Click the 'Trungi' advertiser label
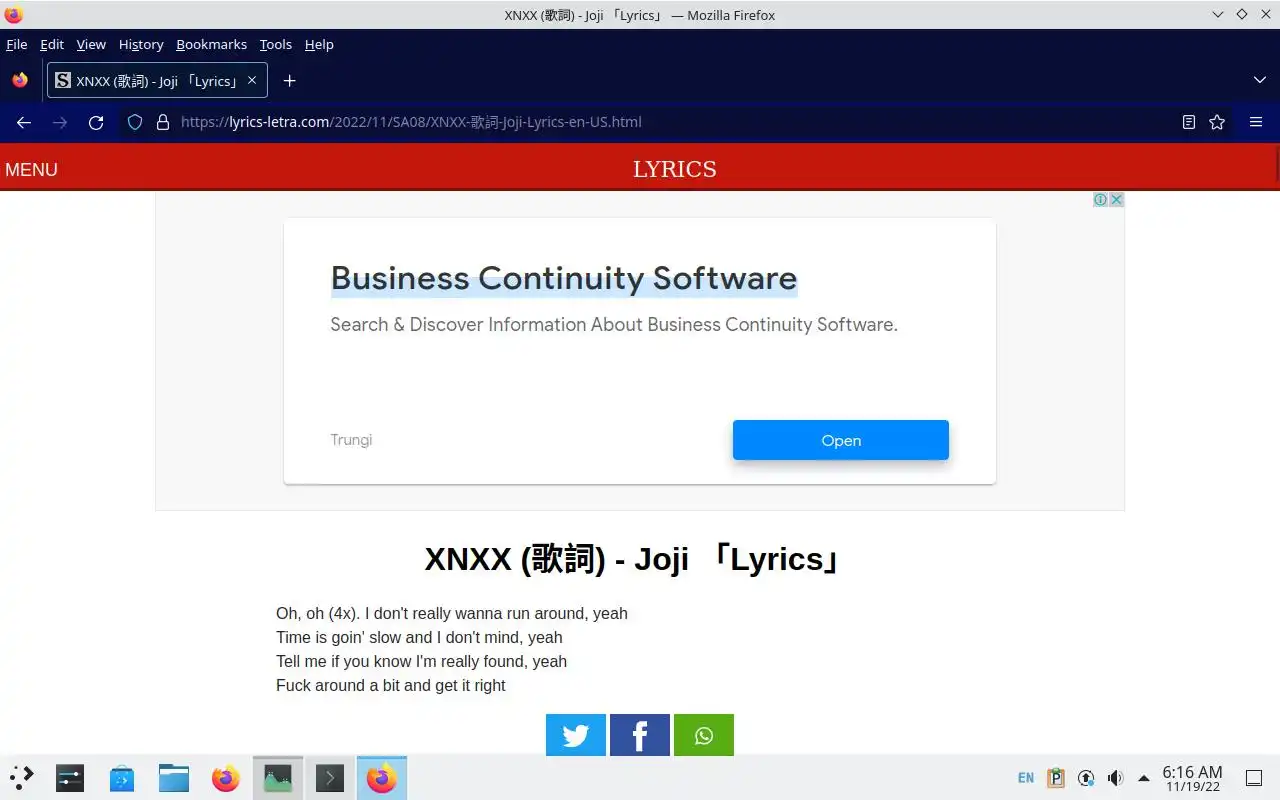This screenshot has height=800, width=1280. point(351,440)
